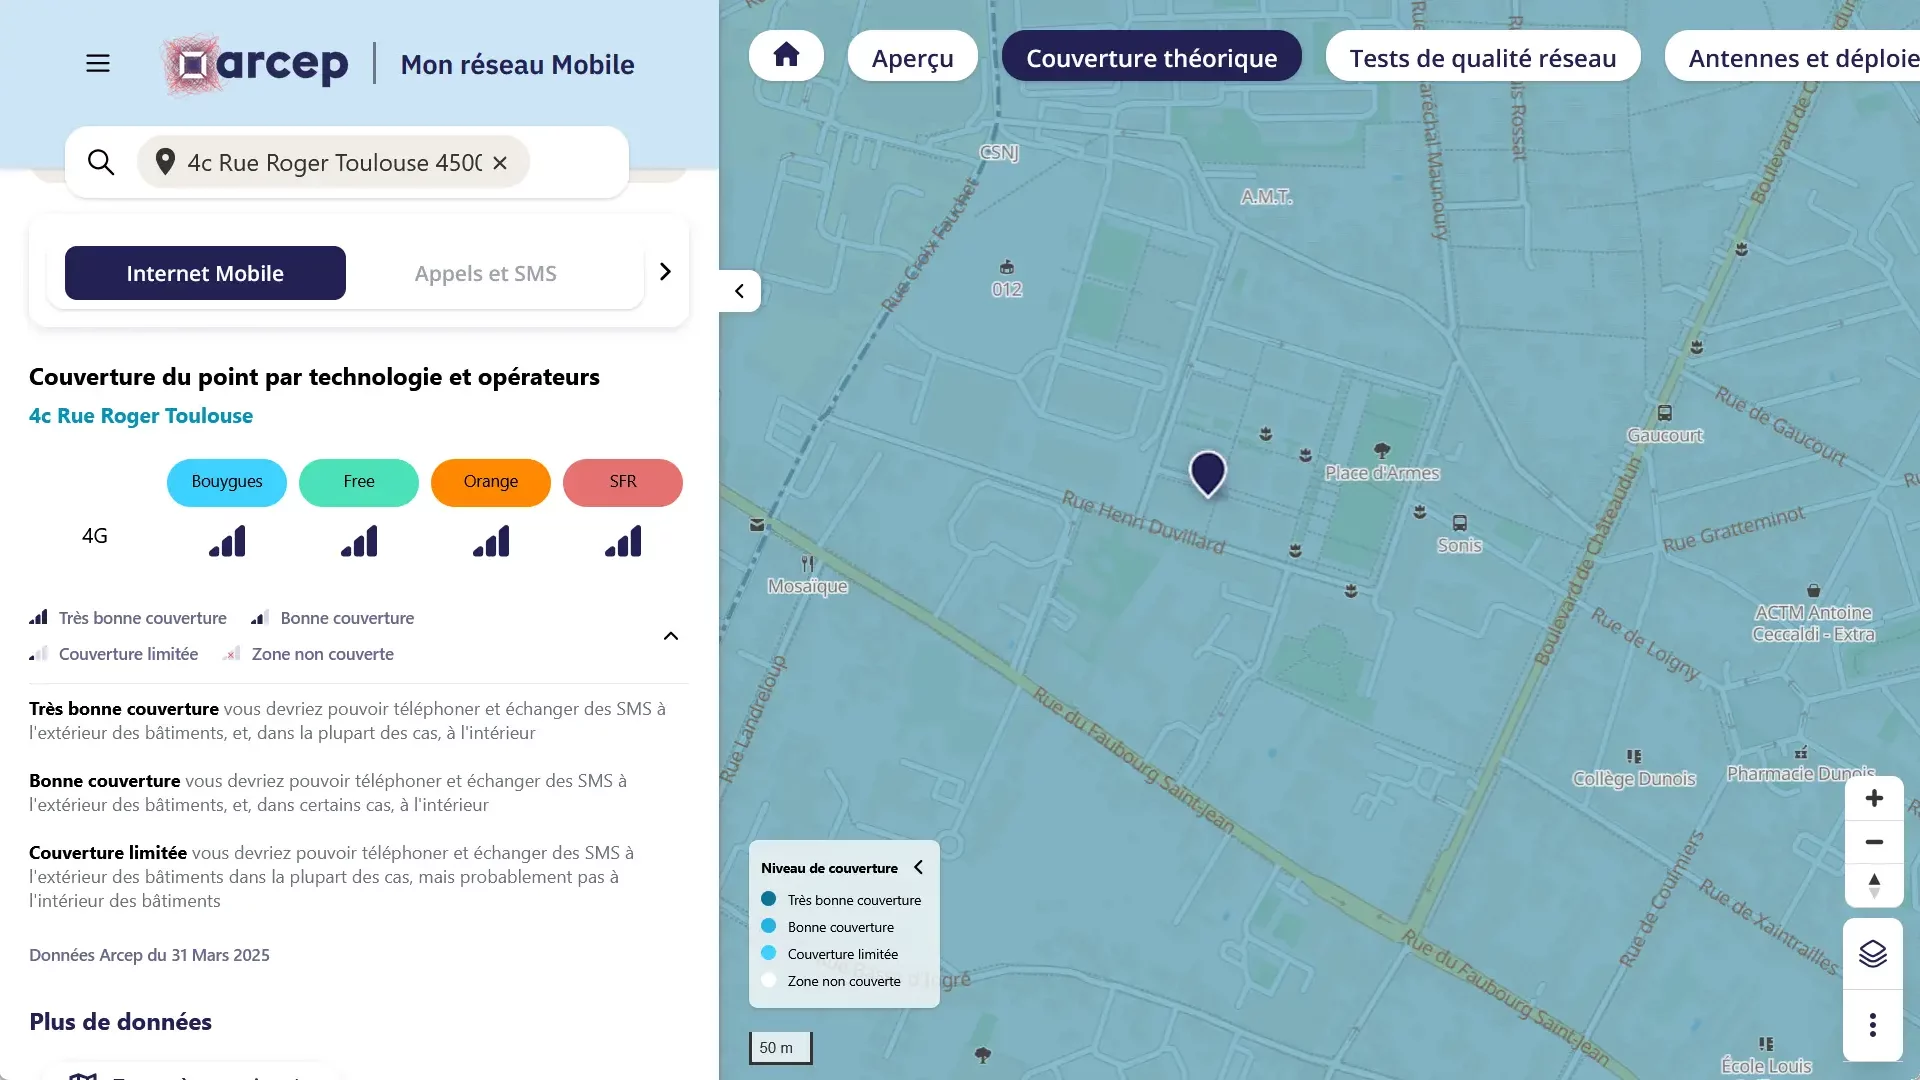Show next tabs with right chevron
The width and height of the screenshot is (1920, 1080).
coord(665,272)
